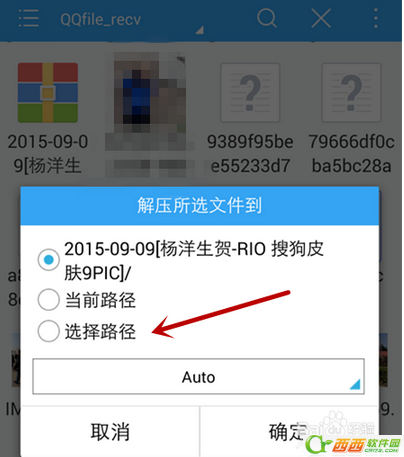Open the hamburger menu icon

pos(28,18)
